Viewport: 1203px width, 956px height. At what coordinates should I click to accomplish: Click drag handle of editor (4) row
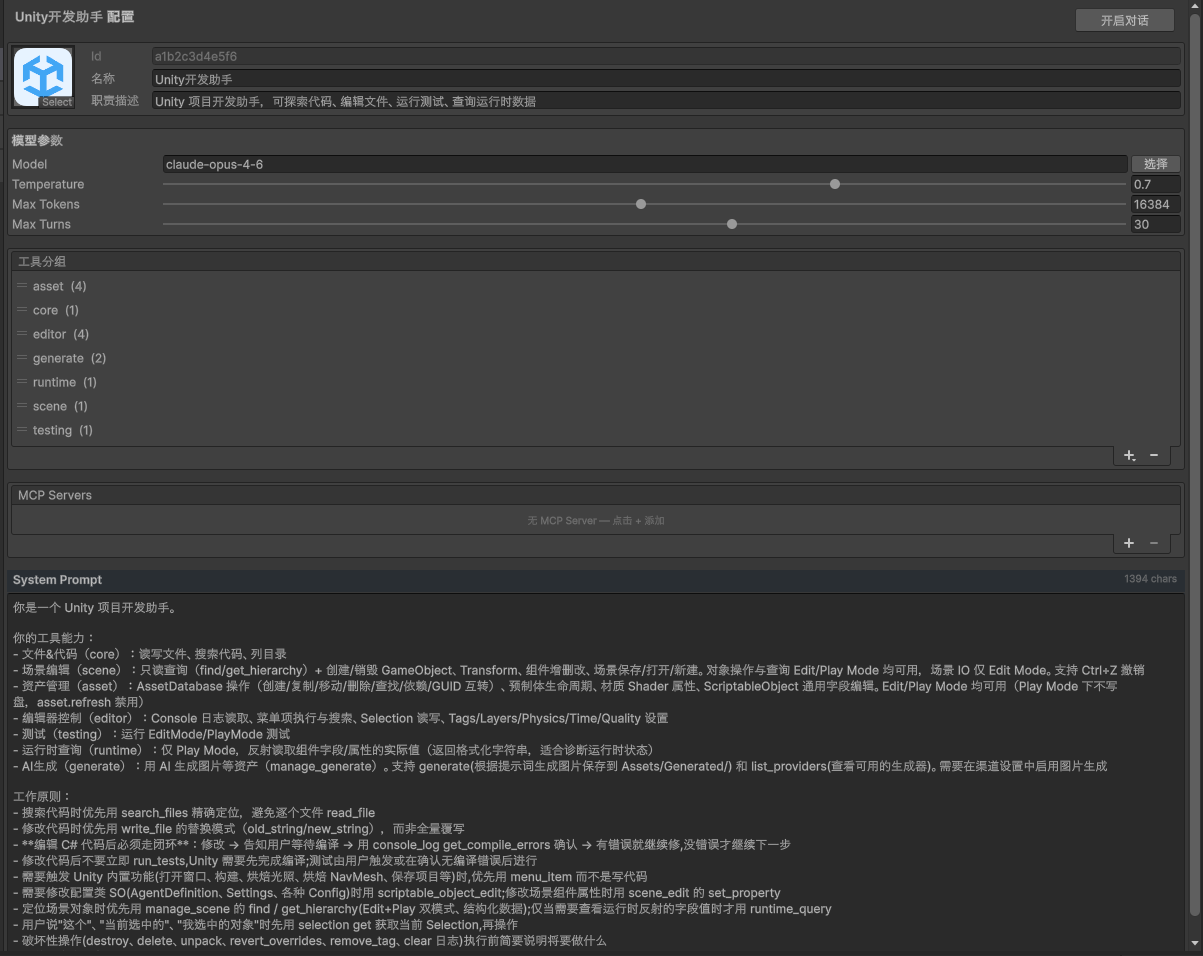pyautogui.click(x=22, y=334)
